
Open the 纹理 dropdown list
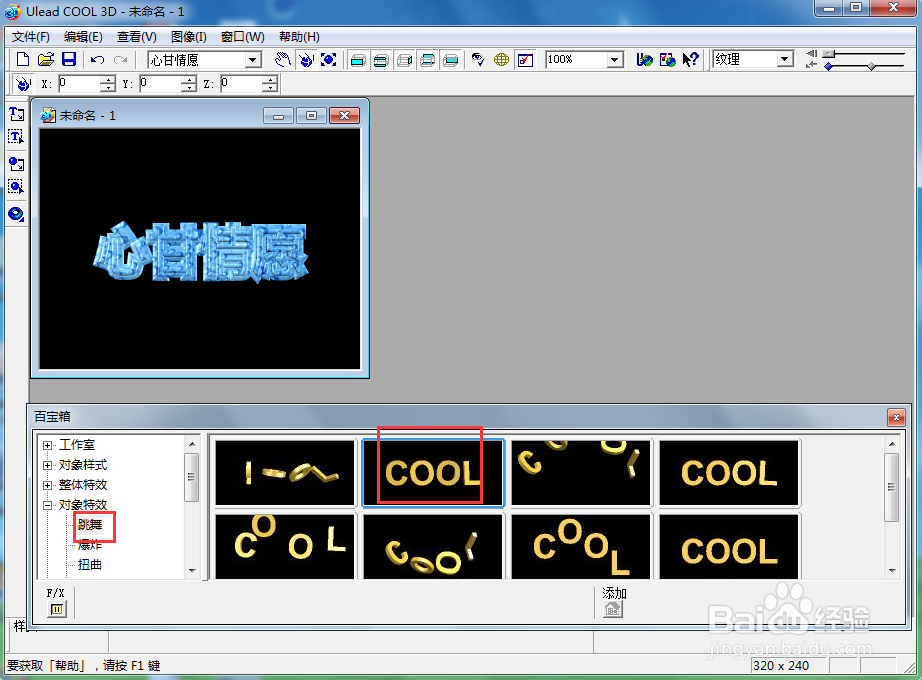pyautogui.click(x=784, y=59)
